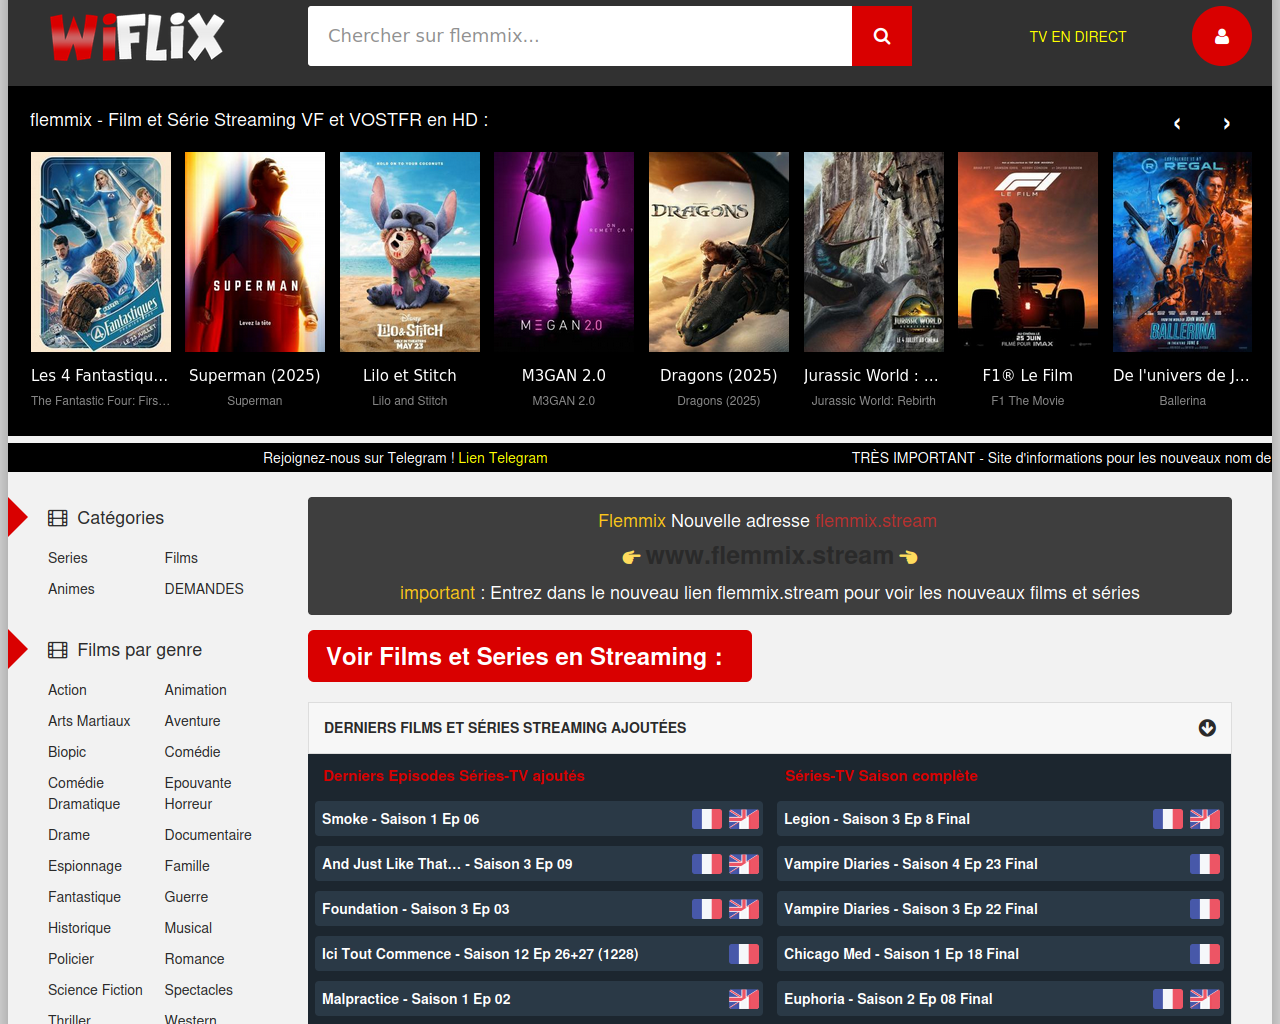Open the Series category

coord(68,558)
